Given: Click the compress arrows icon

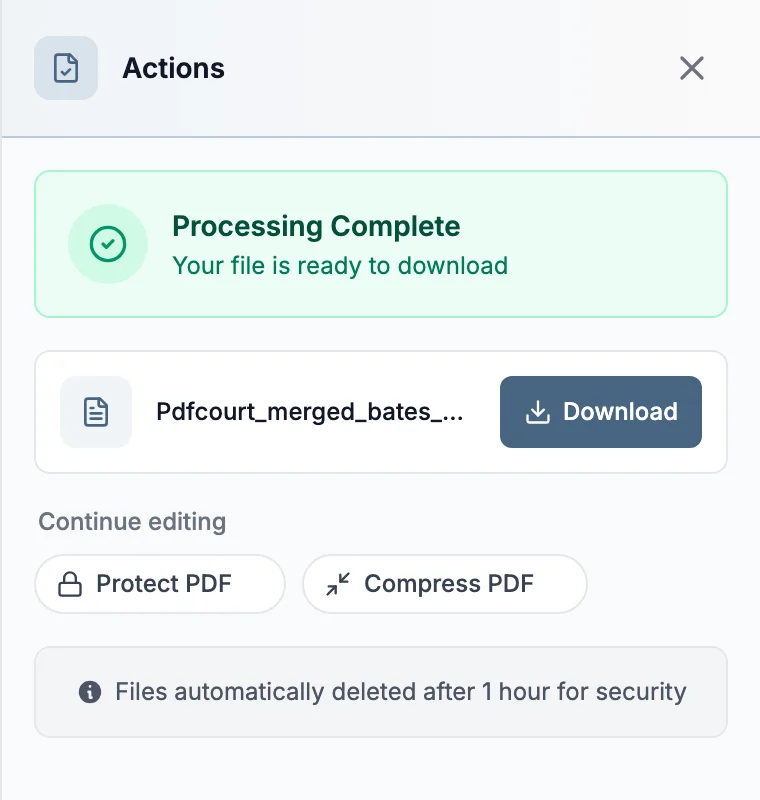Looking at the screenshot, I should pyautogui.click(x=338, y=584).
